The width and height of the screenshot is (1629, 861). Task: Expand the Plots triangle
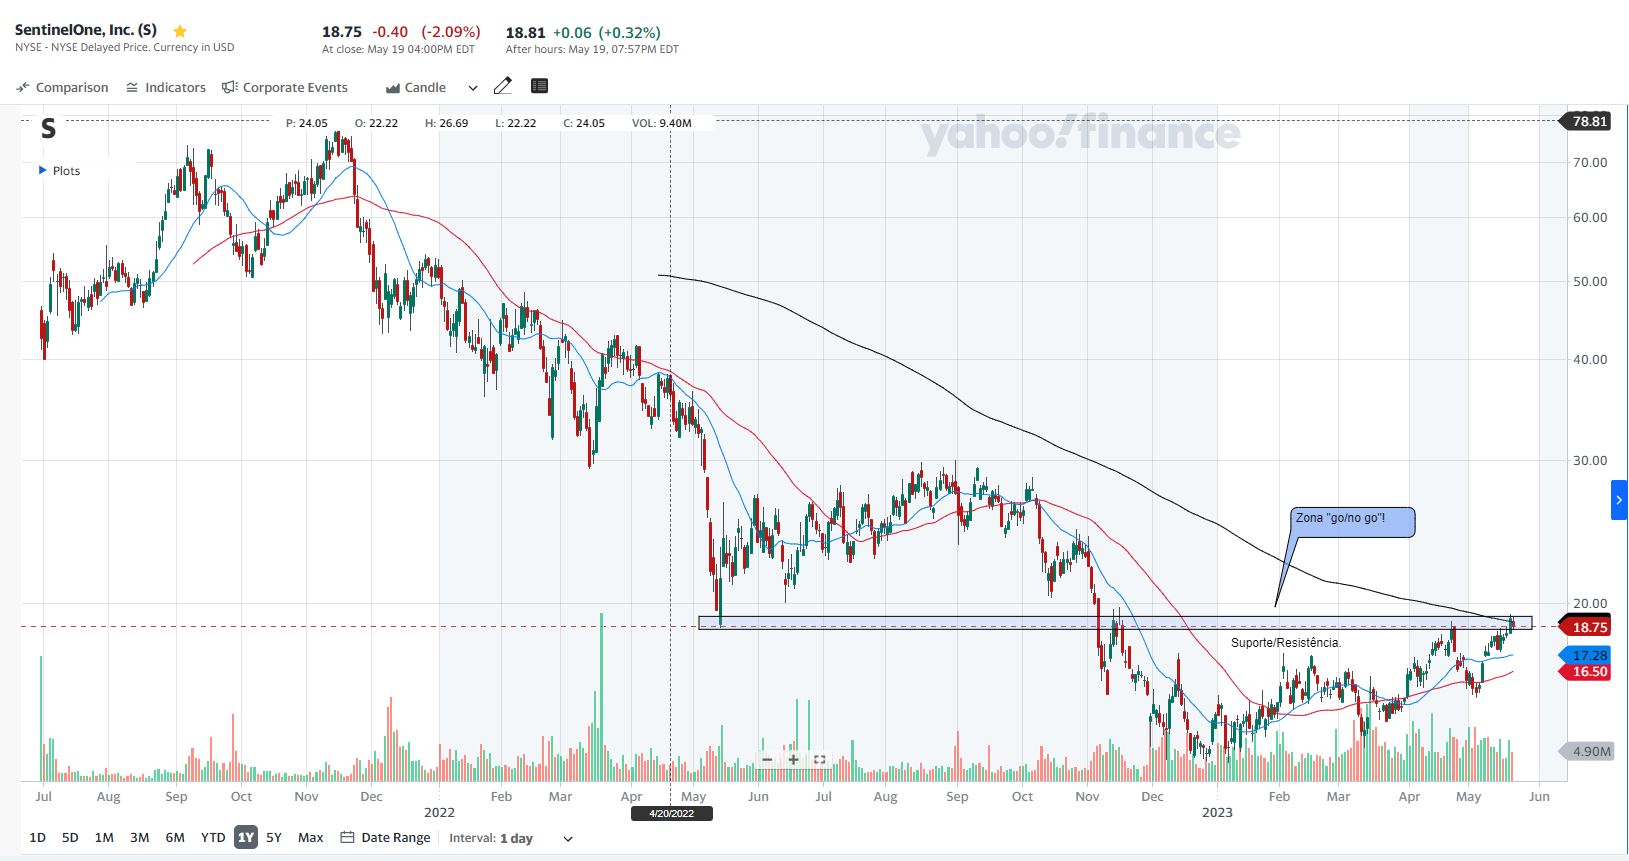point(42,170)
